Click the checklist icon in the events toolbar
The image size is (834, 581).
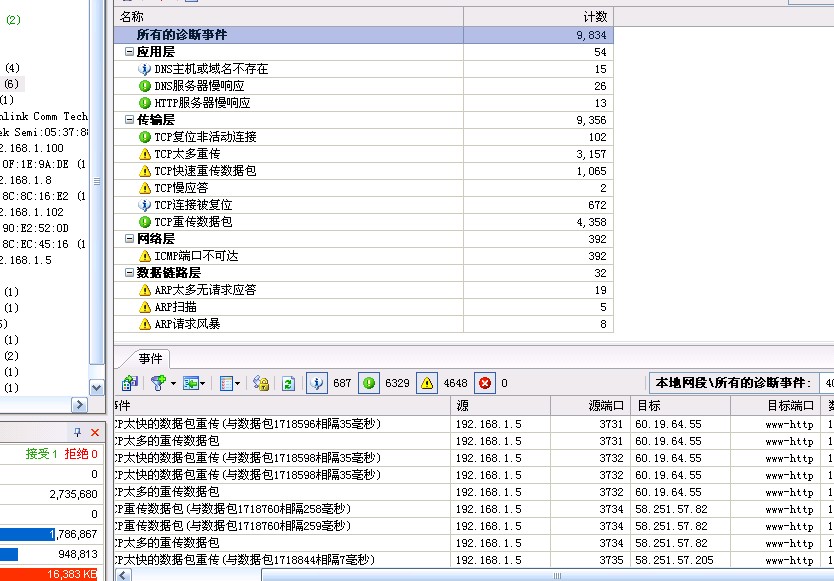coord(227,383)
